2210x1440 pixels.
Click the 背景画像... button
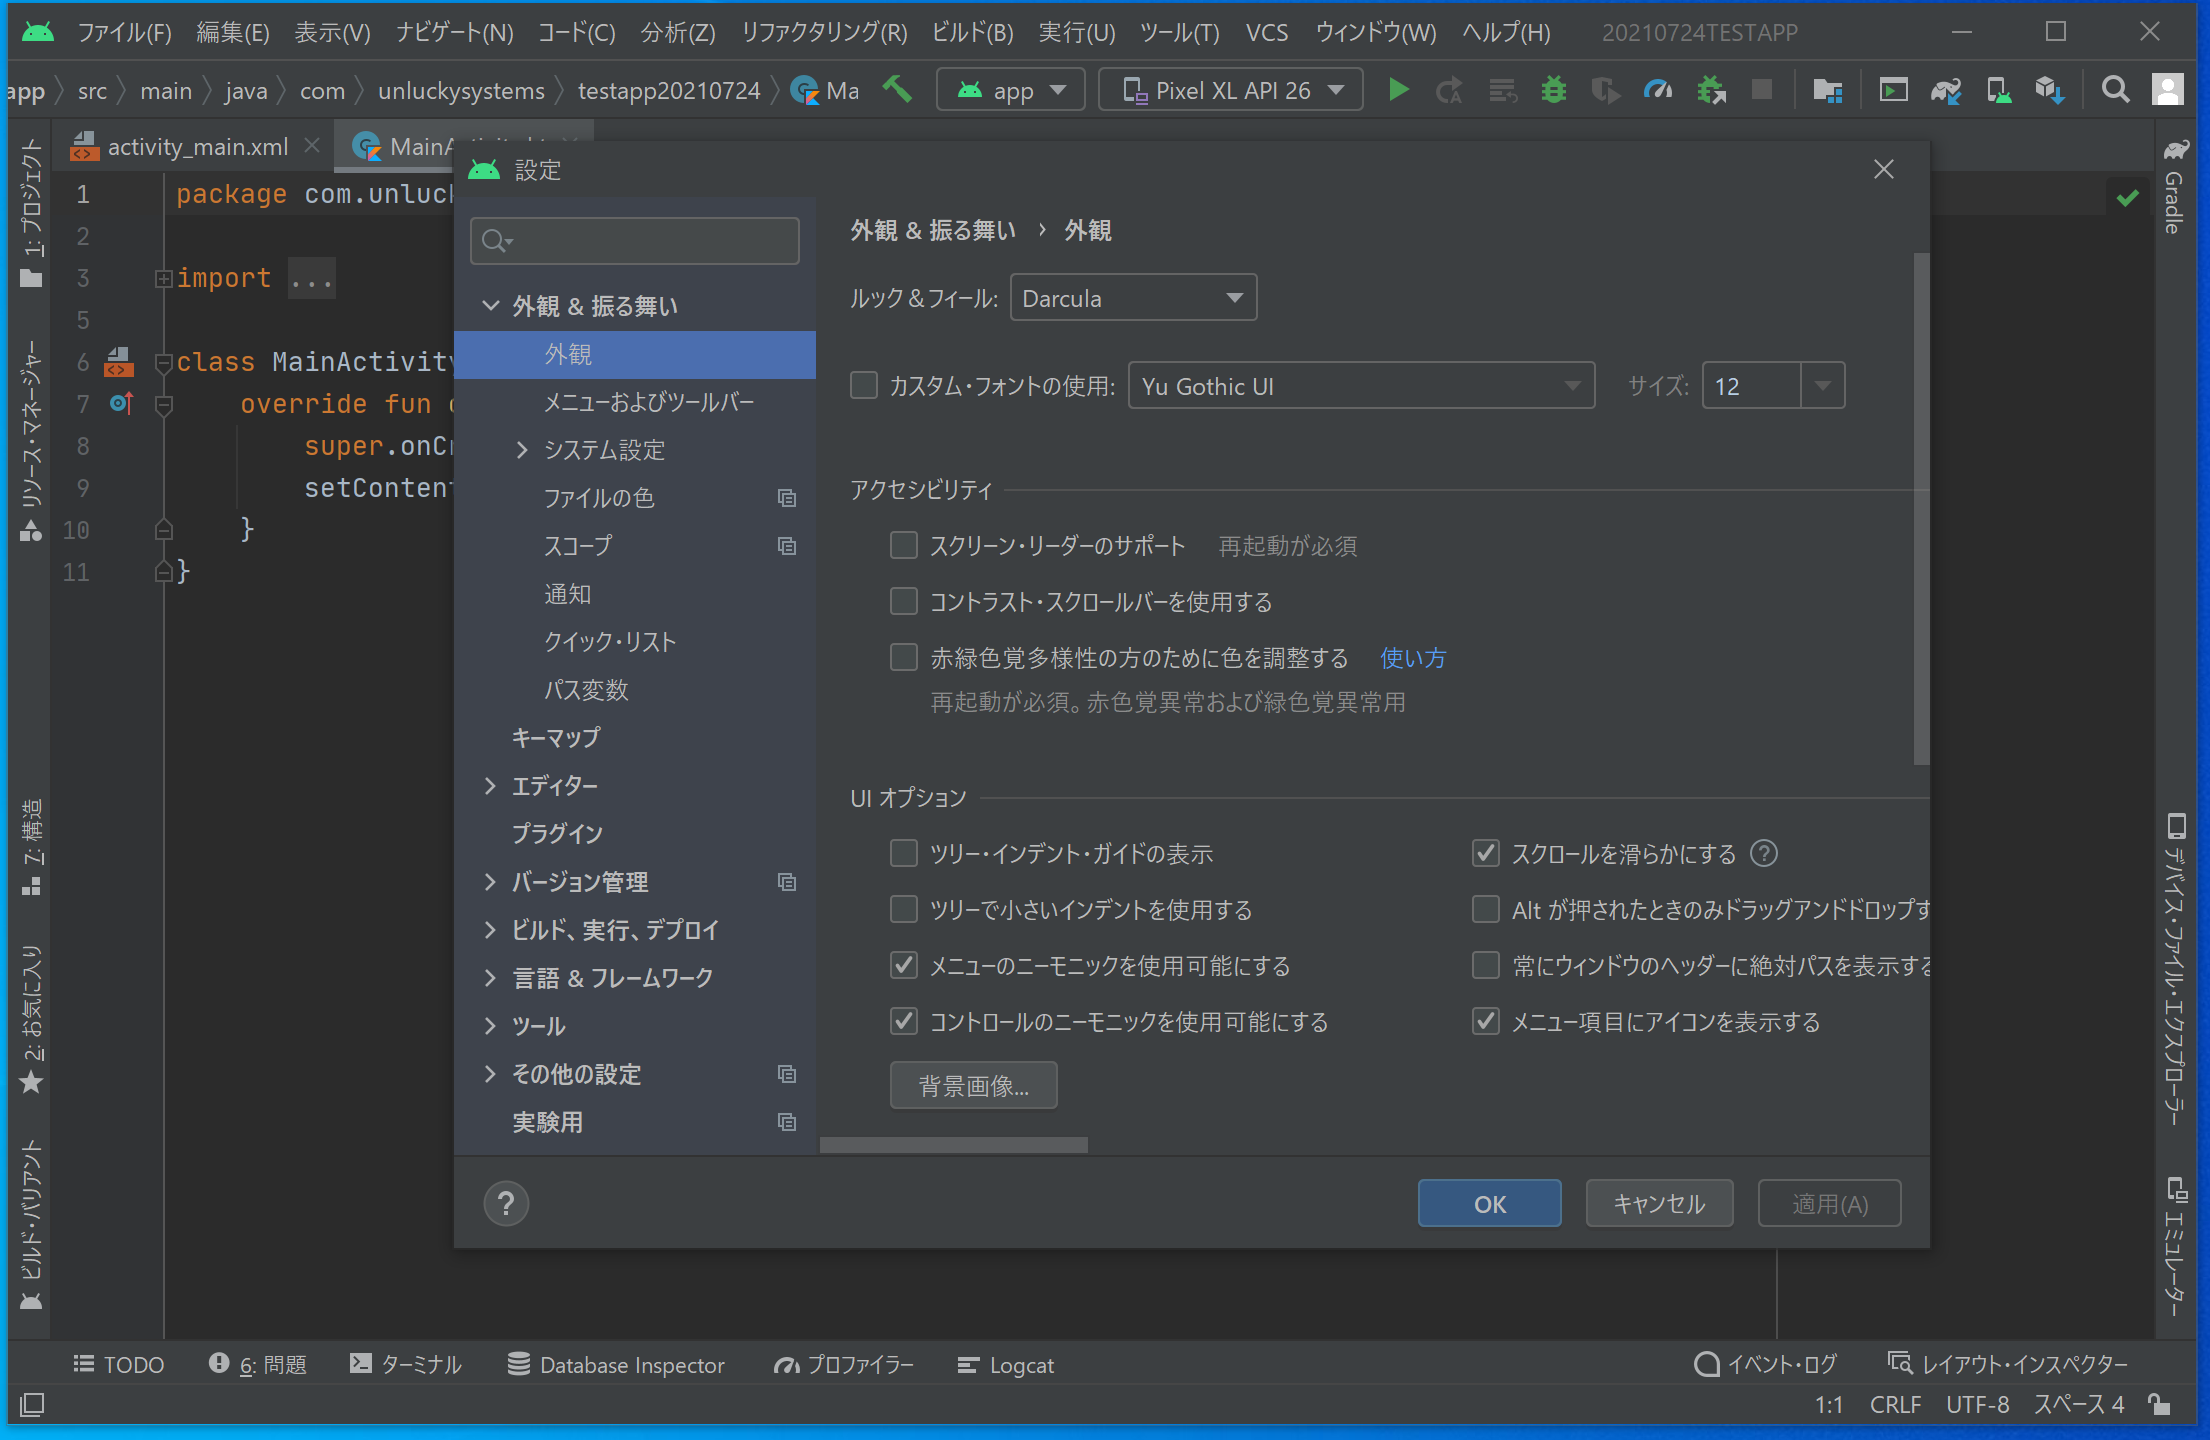(973, 1086)
